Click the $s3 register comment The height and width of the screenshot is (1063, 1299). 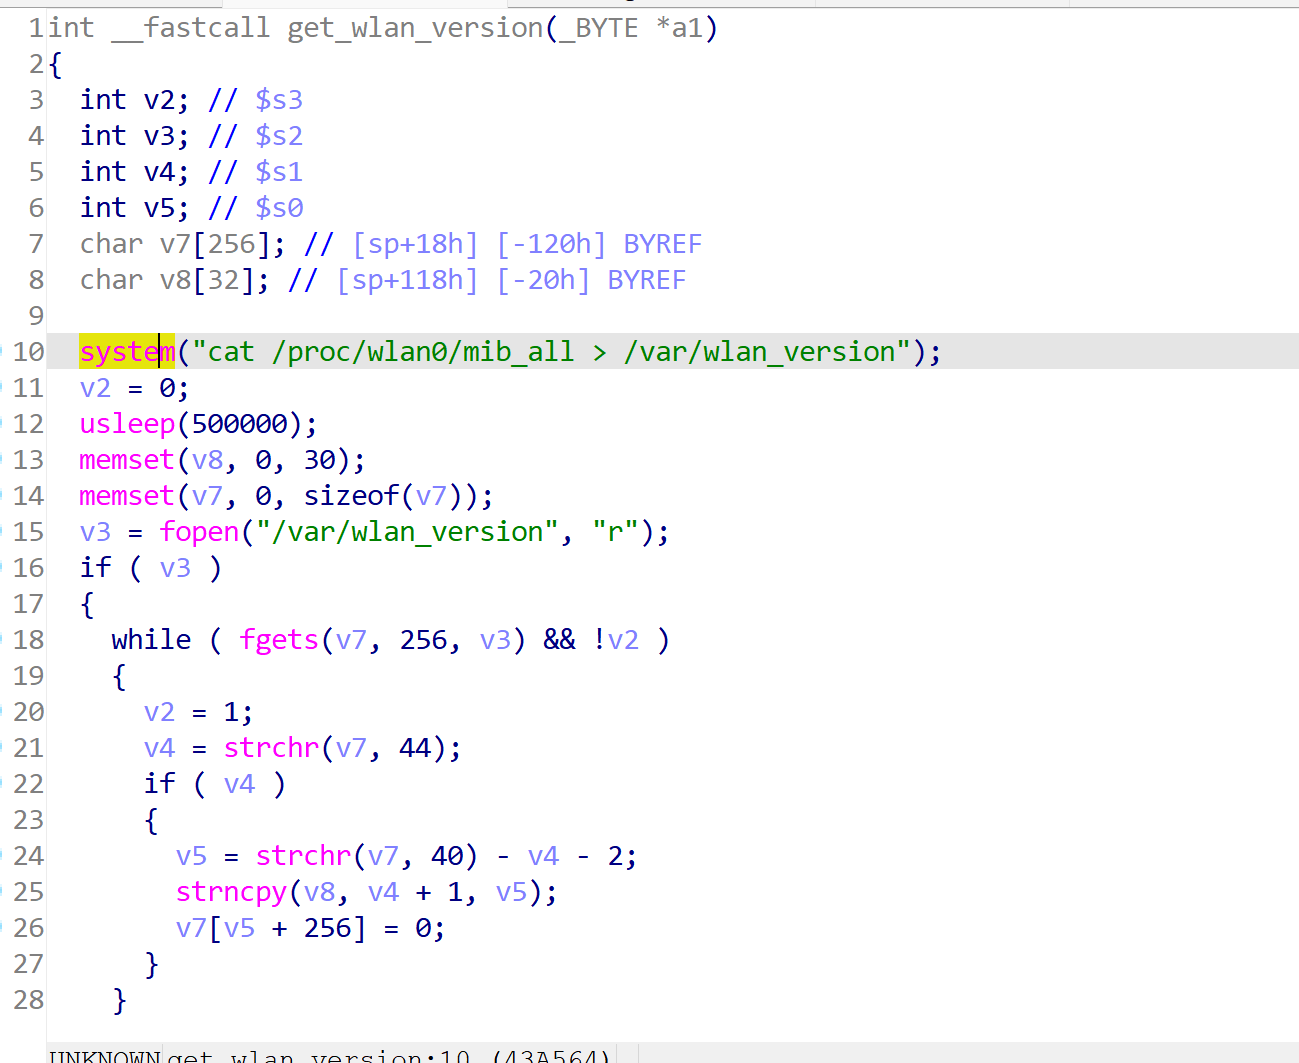tap(278, 100)
